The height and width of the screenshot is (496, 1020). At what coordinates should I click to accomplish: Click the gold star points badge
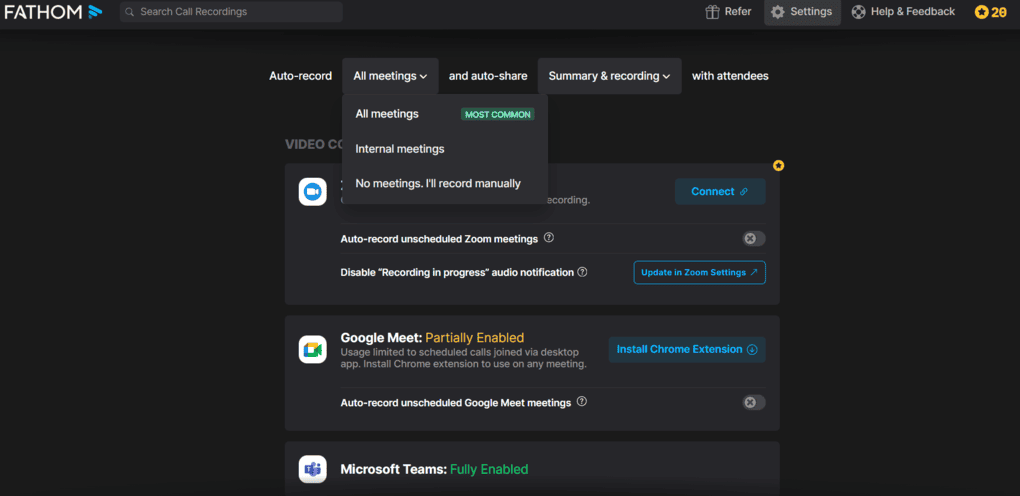(x=990, y=12)
